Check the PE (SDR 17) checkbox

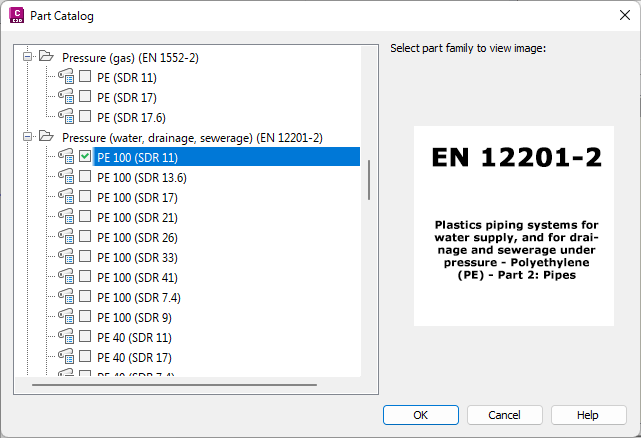(x=85, y=96)
